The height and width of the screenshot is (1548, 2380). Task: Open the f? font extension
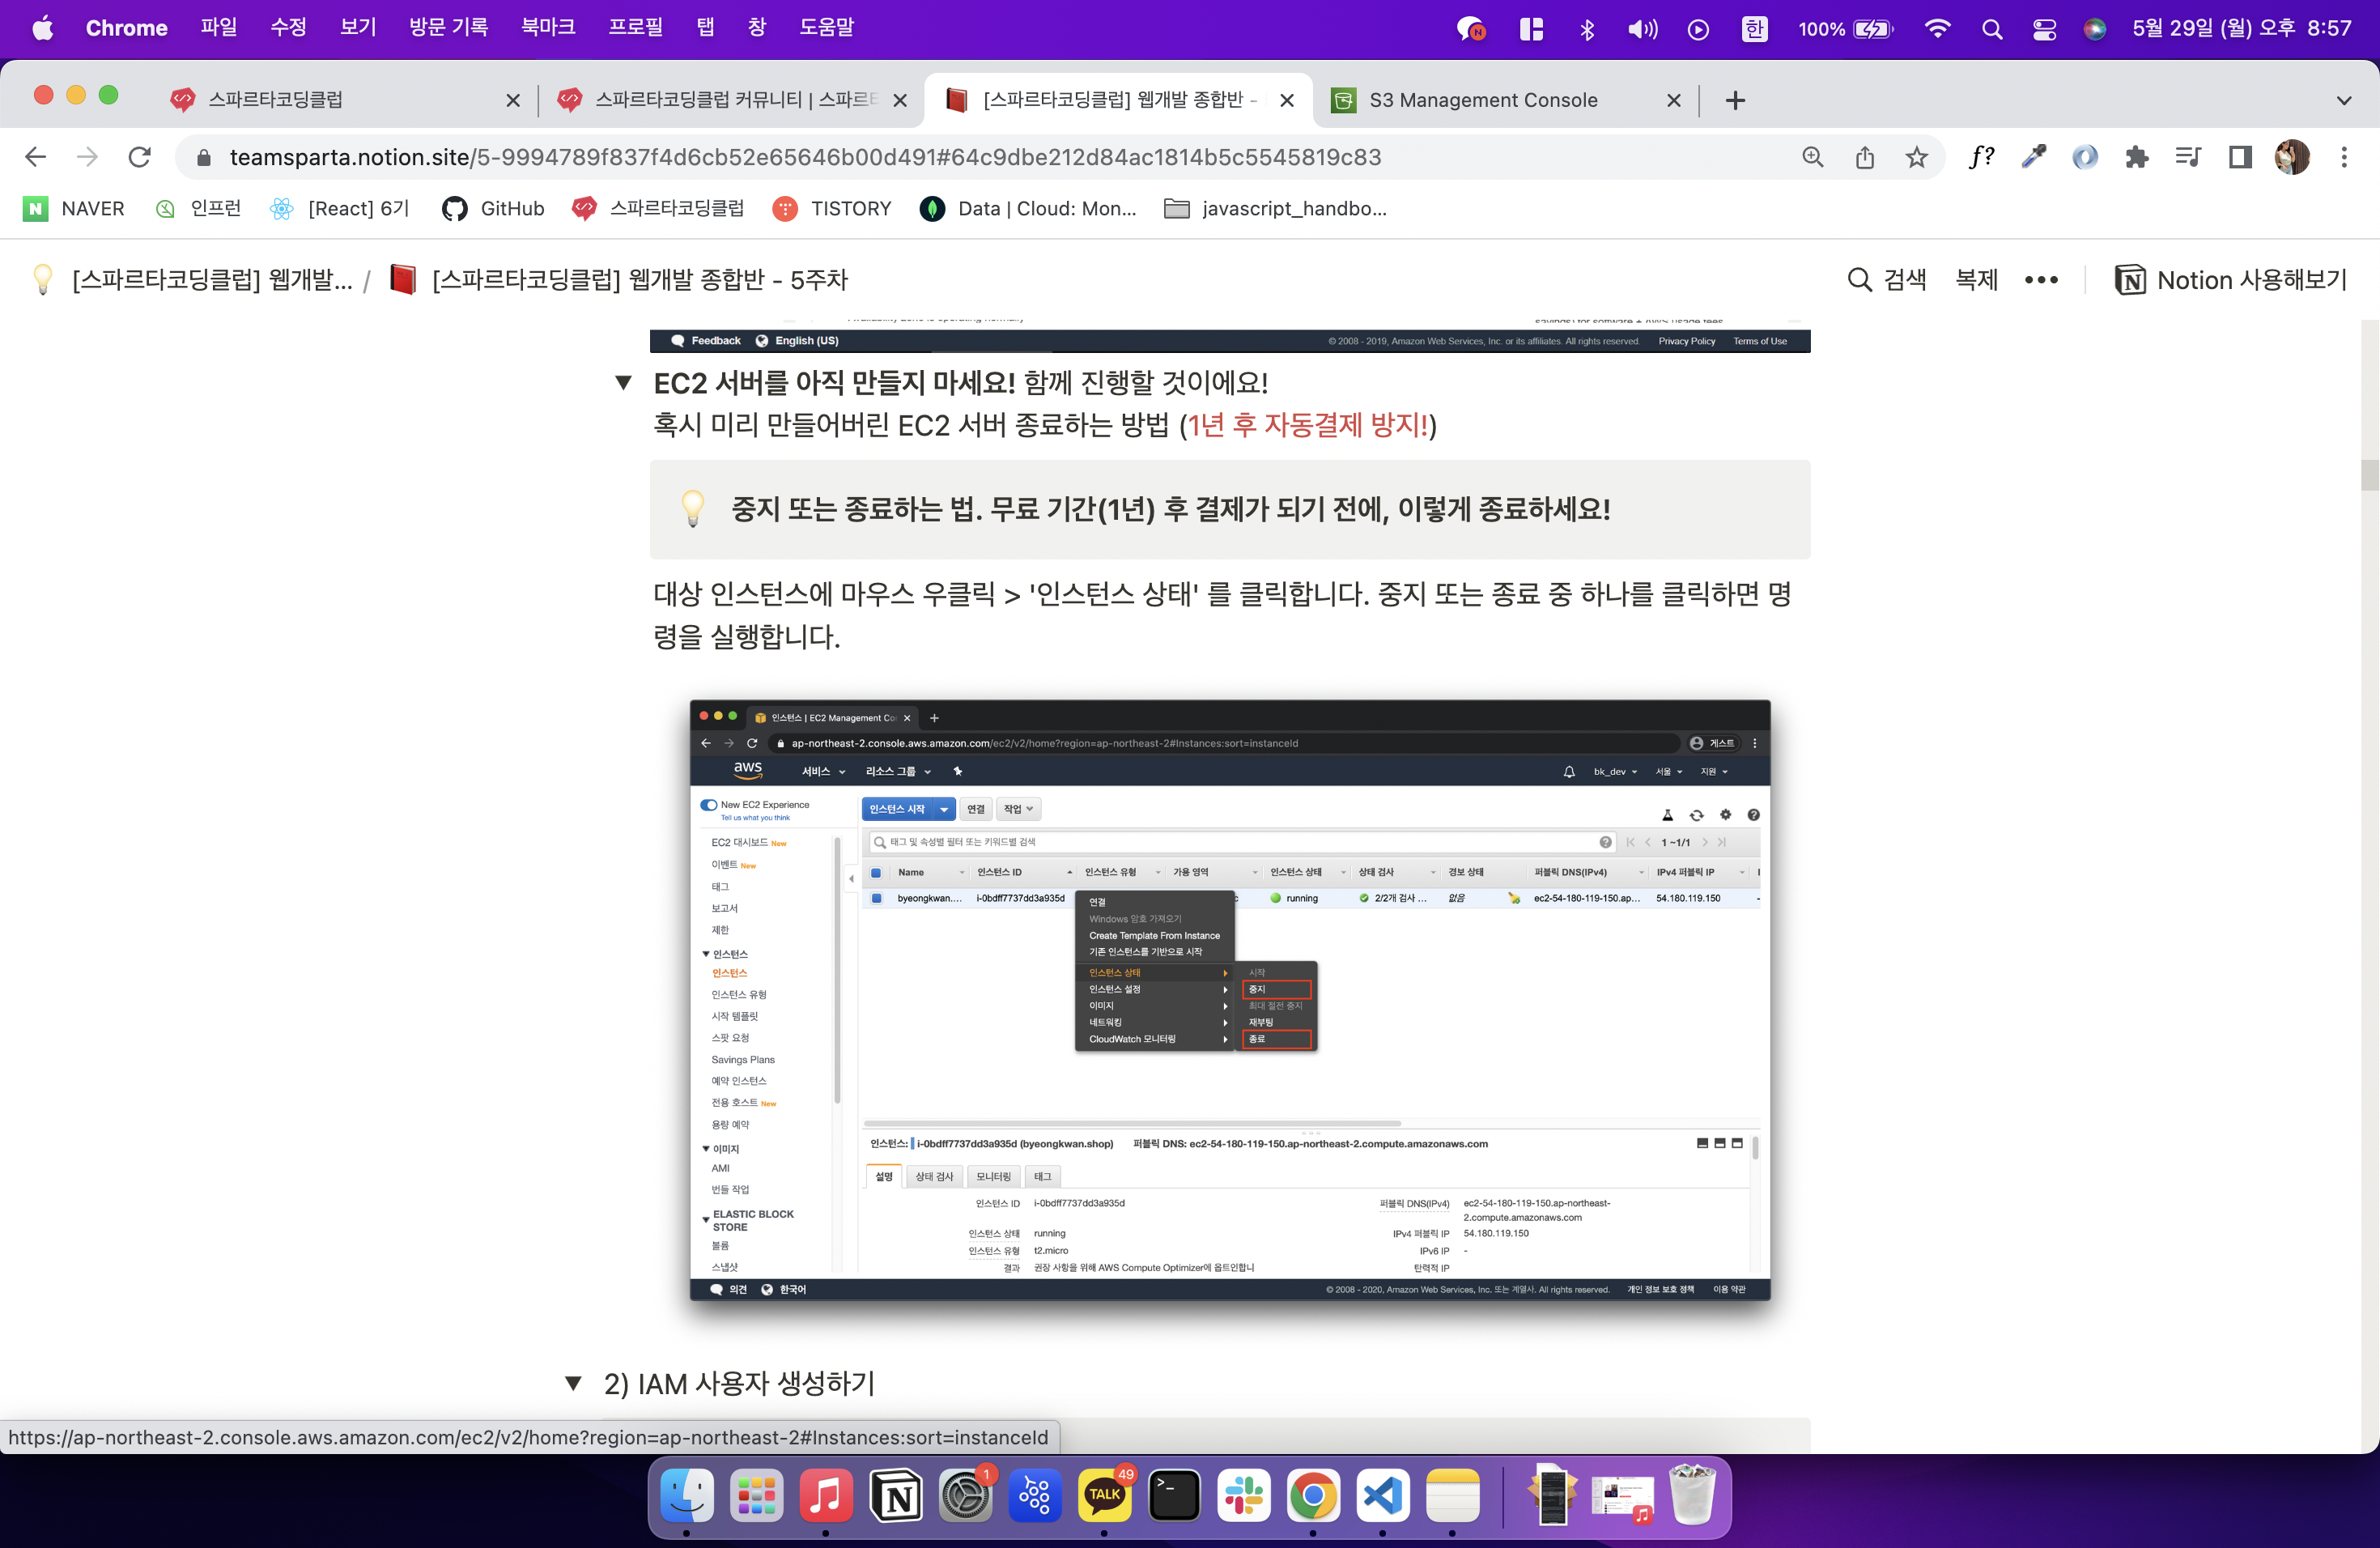point(1981,157)
